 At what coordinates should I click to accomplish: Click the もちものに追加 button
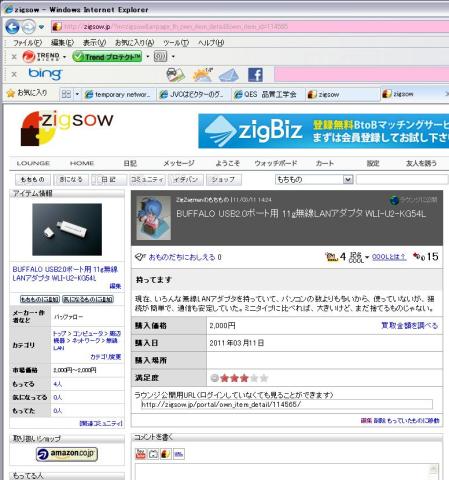[x=40, y=299]
